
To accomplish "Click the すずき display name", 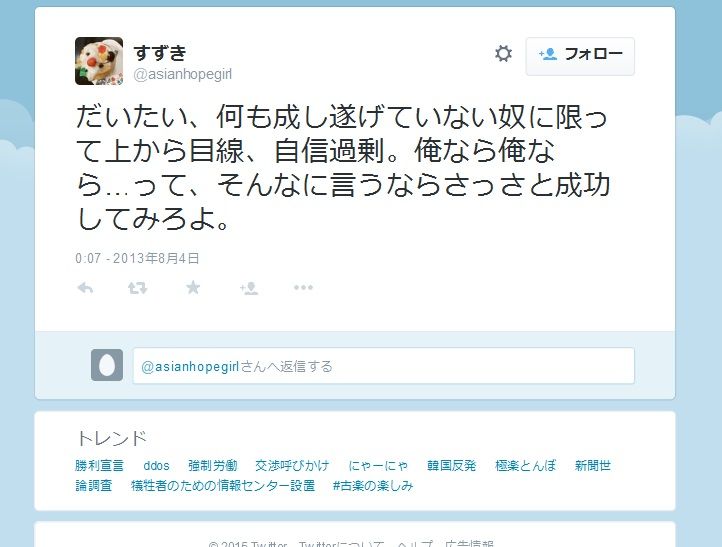I will pos(160,53).
